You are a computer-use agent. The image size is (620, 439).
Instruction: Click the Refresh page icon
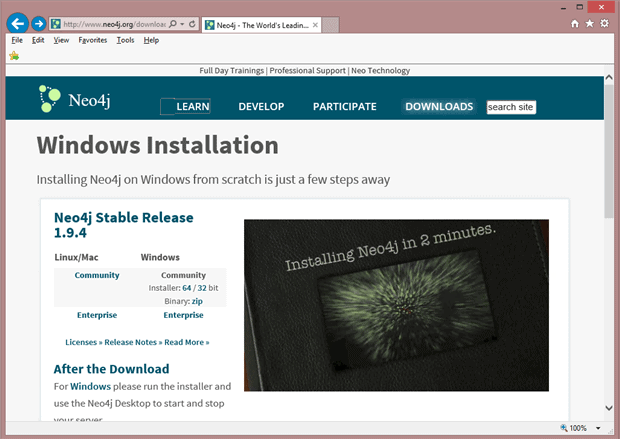pyautogui.click(x=192, y=24)
